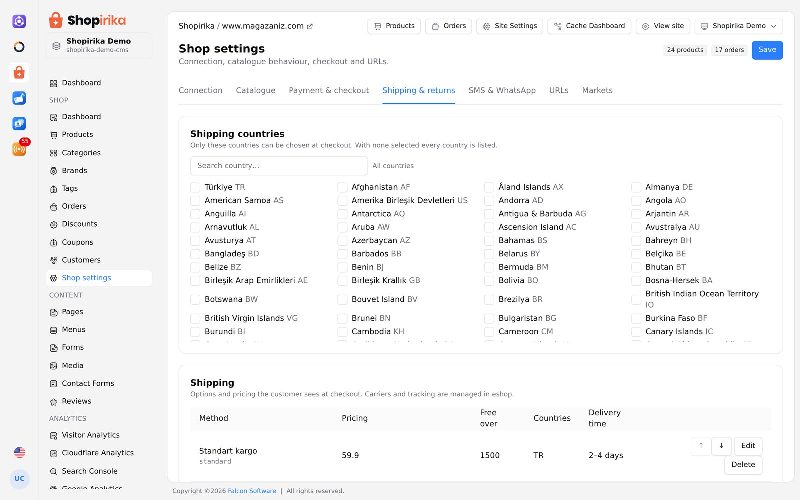Viewport: 800px width, 500px height.
Task: Switch to the Connection tab
Action: click(x=201, y=90)
